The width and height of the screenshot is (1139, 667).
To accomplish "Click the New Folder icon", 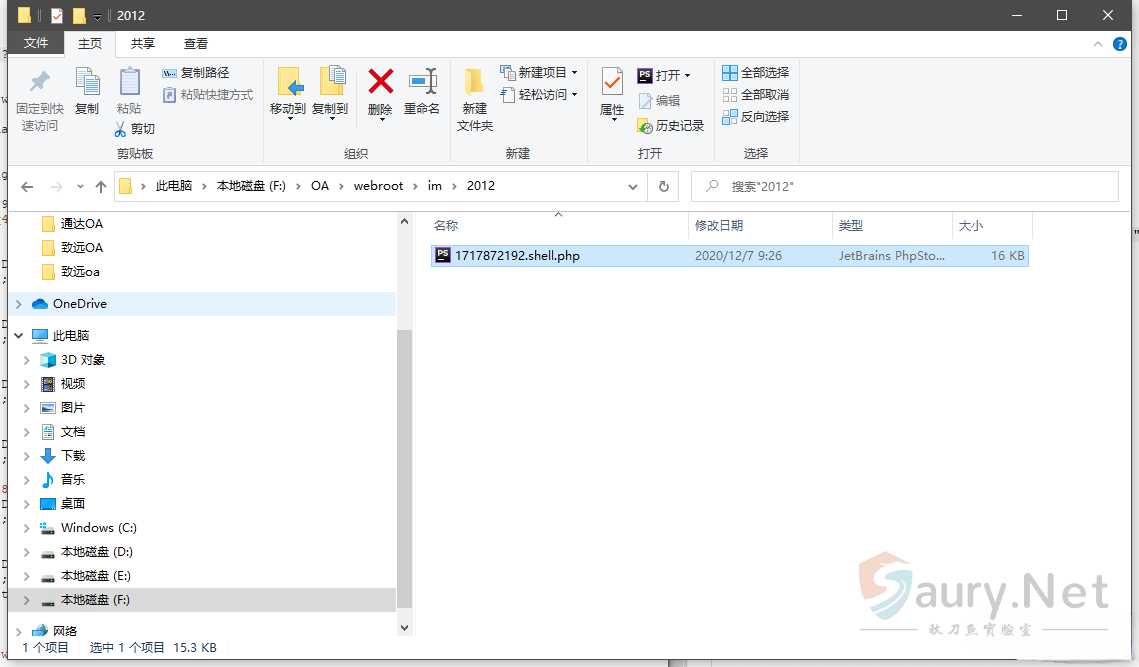I will pyautogui.click(x=475, y=83).
